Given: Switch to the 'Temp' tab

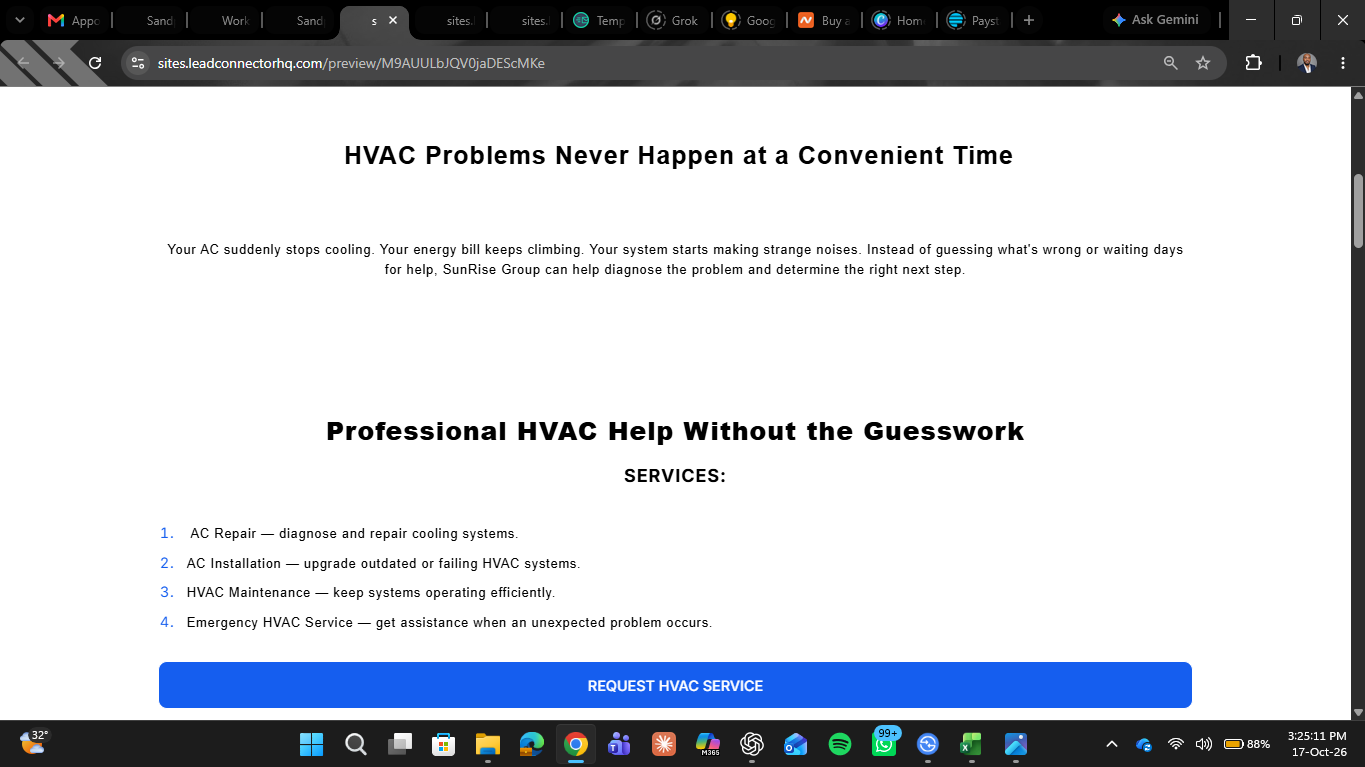Looking at the screenshot, I should 599,20.
